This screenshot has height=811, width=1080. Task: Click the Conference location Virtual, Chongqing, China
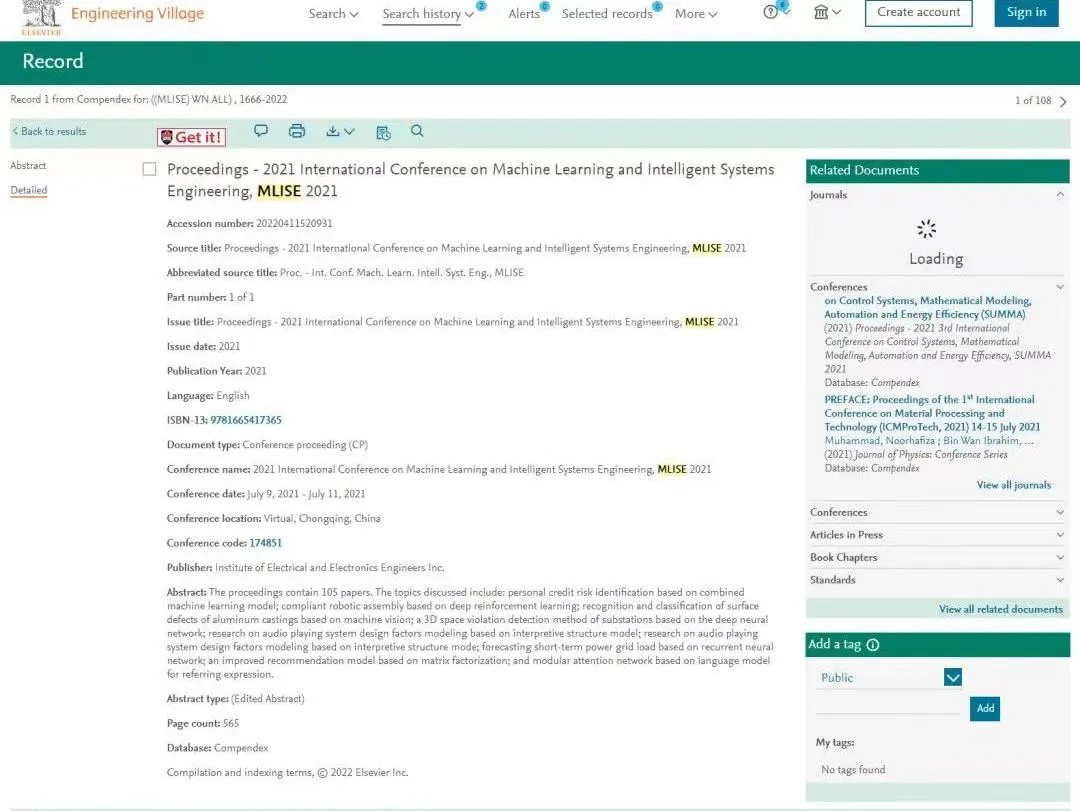click(322, 518)
